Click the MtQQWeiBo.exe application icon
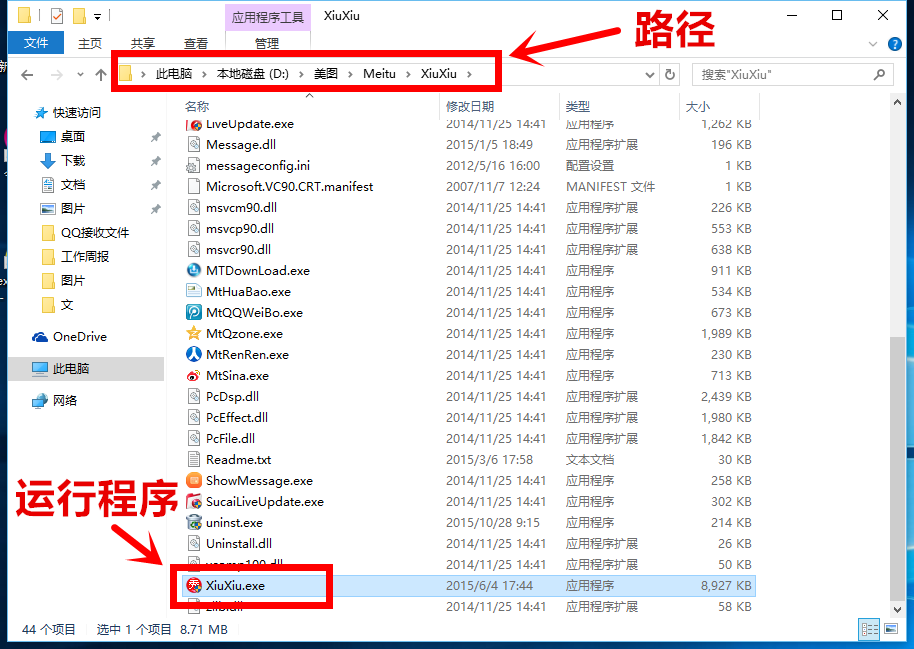The height and width of the screenshot is (649, 914). click(194, 313)
